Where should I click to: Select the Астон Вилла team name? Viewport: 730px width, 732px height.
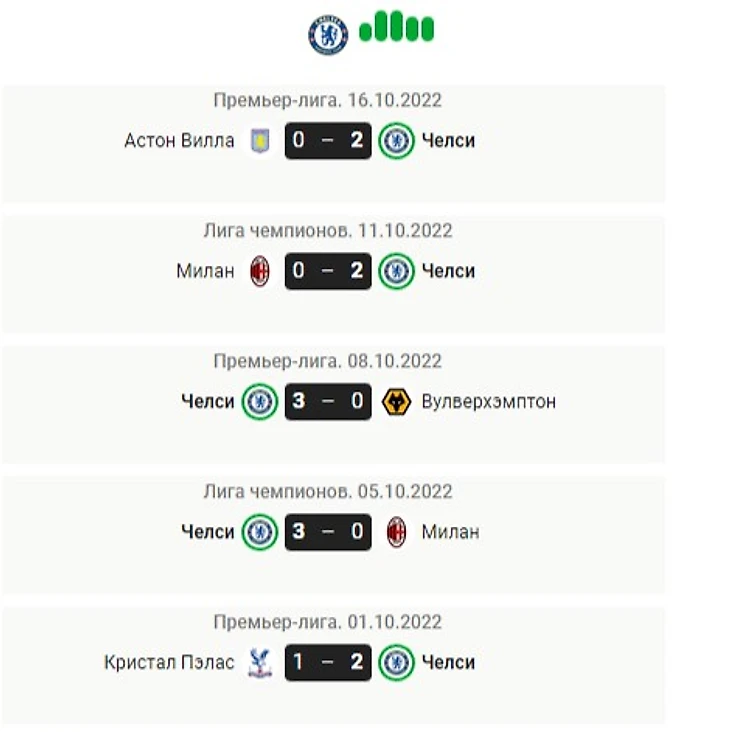click(179, 141)
